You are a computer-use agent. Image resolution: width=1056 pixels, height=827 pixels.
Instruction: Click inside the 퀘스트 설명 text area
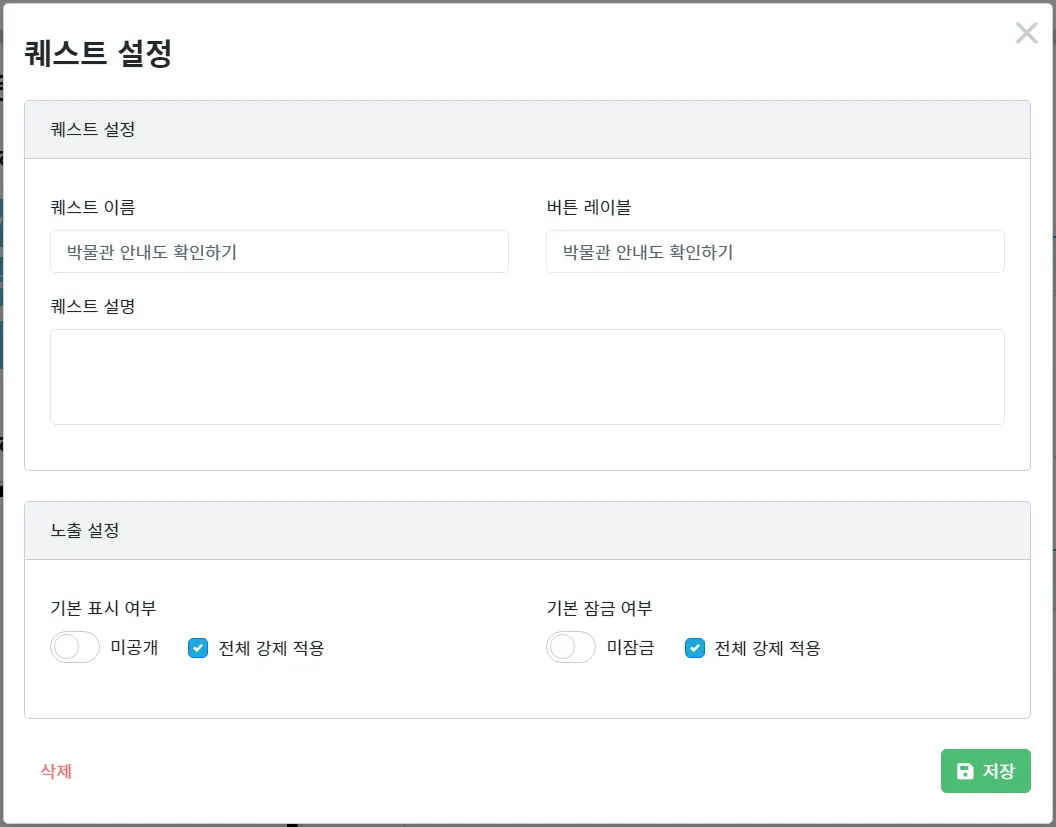pyautogui.click(x=527, y=377)
